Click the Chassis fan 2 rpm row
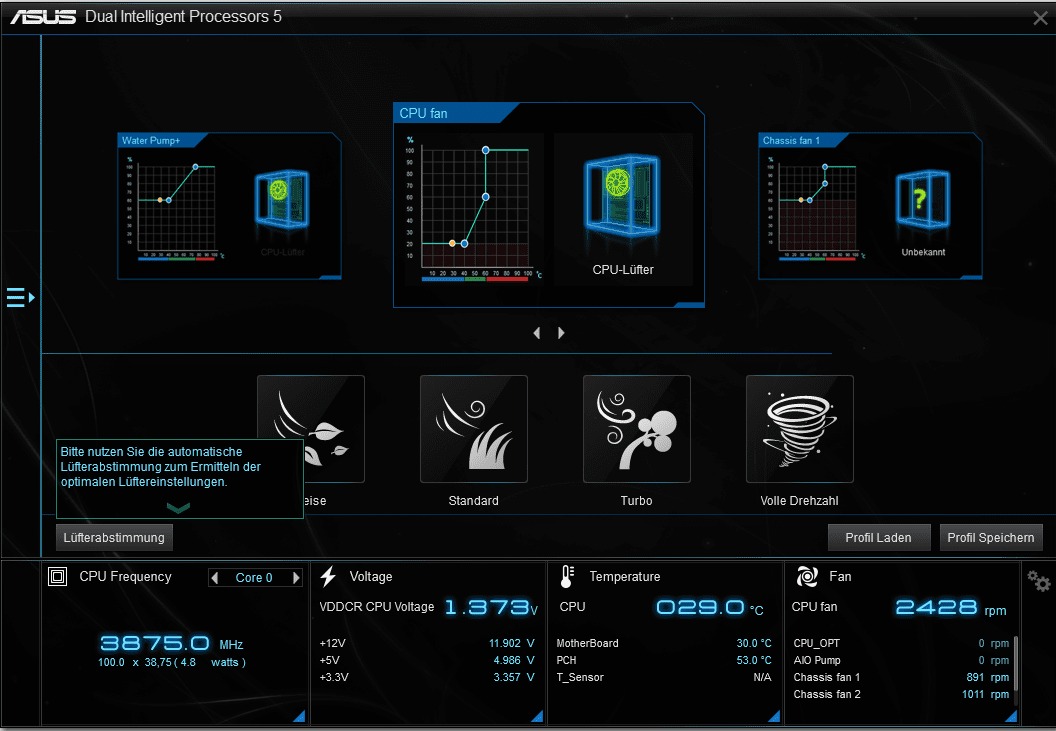1056x731 pixels. (x=901, y=694)
